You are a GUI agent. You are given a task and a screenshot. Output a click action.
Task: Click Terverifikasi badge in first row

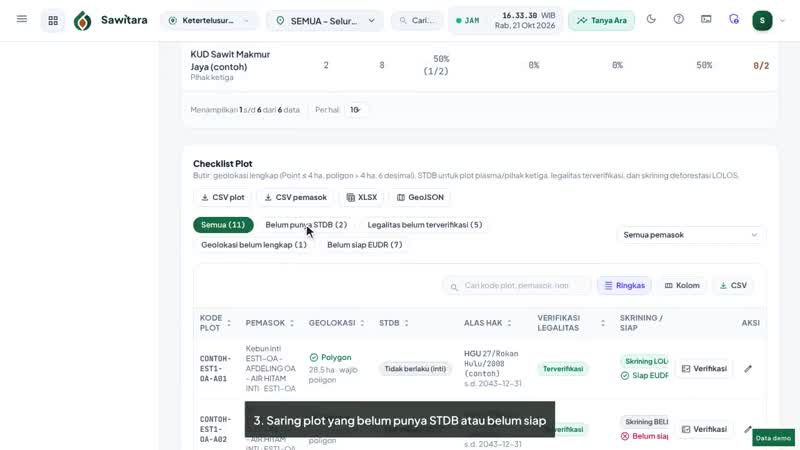tap(563, 369)
